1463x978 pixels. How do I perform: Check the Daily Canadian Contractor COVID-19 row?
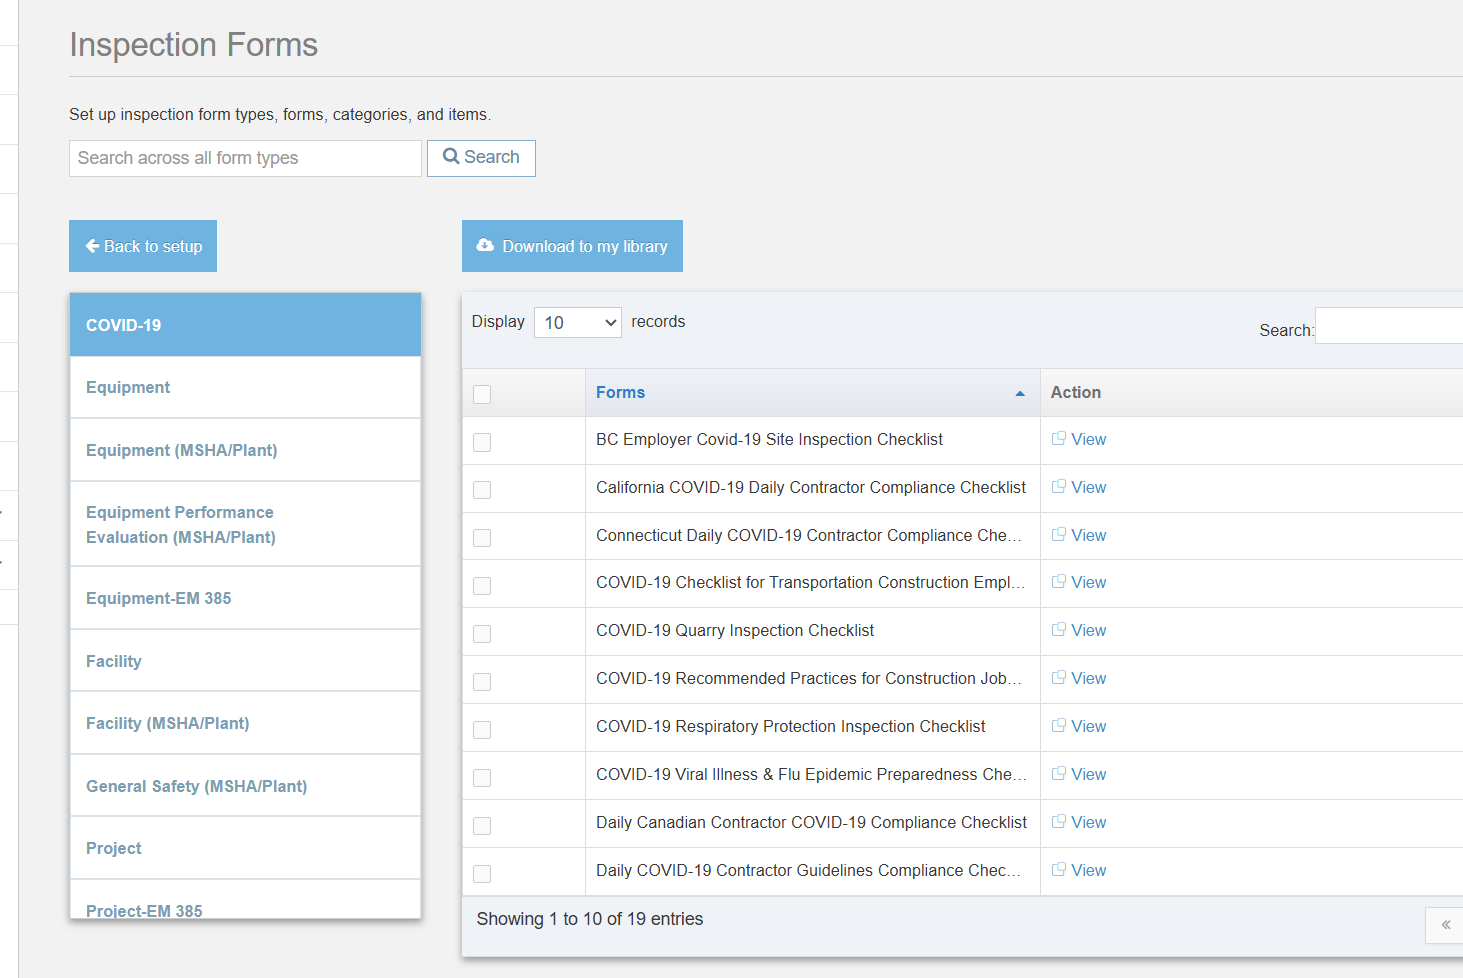[x=482, y=826]
